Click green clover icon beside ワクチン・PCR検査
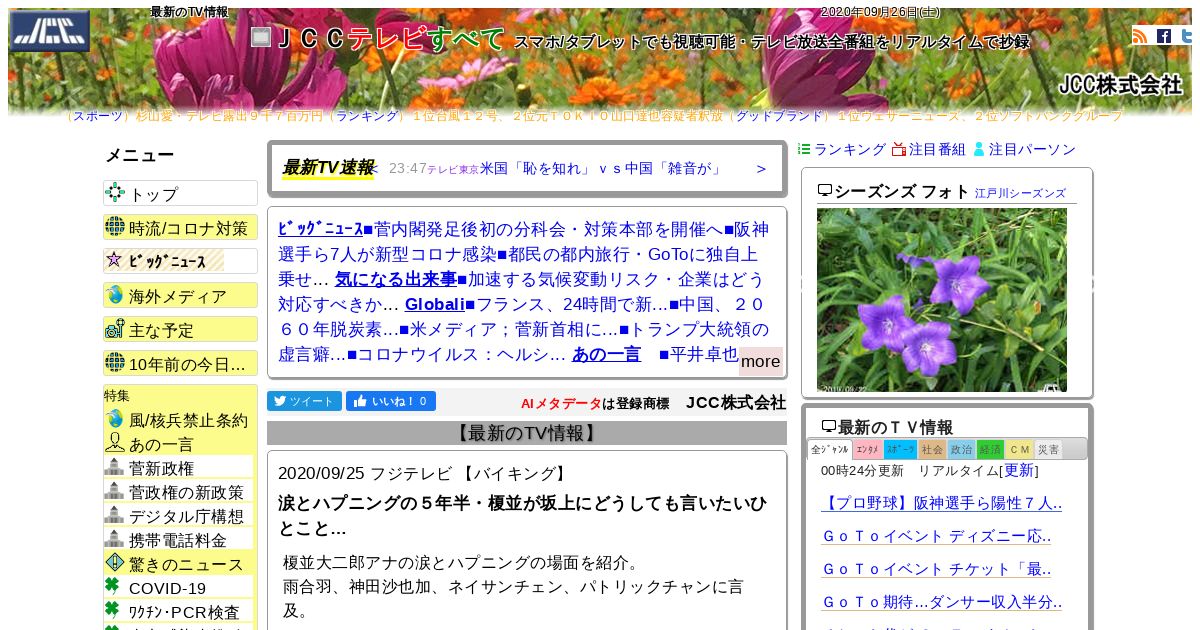Viewport: 1200px width, 630px height. tap(112, 610)
